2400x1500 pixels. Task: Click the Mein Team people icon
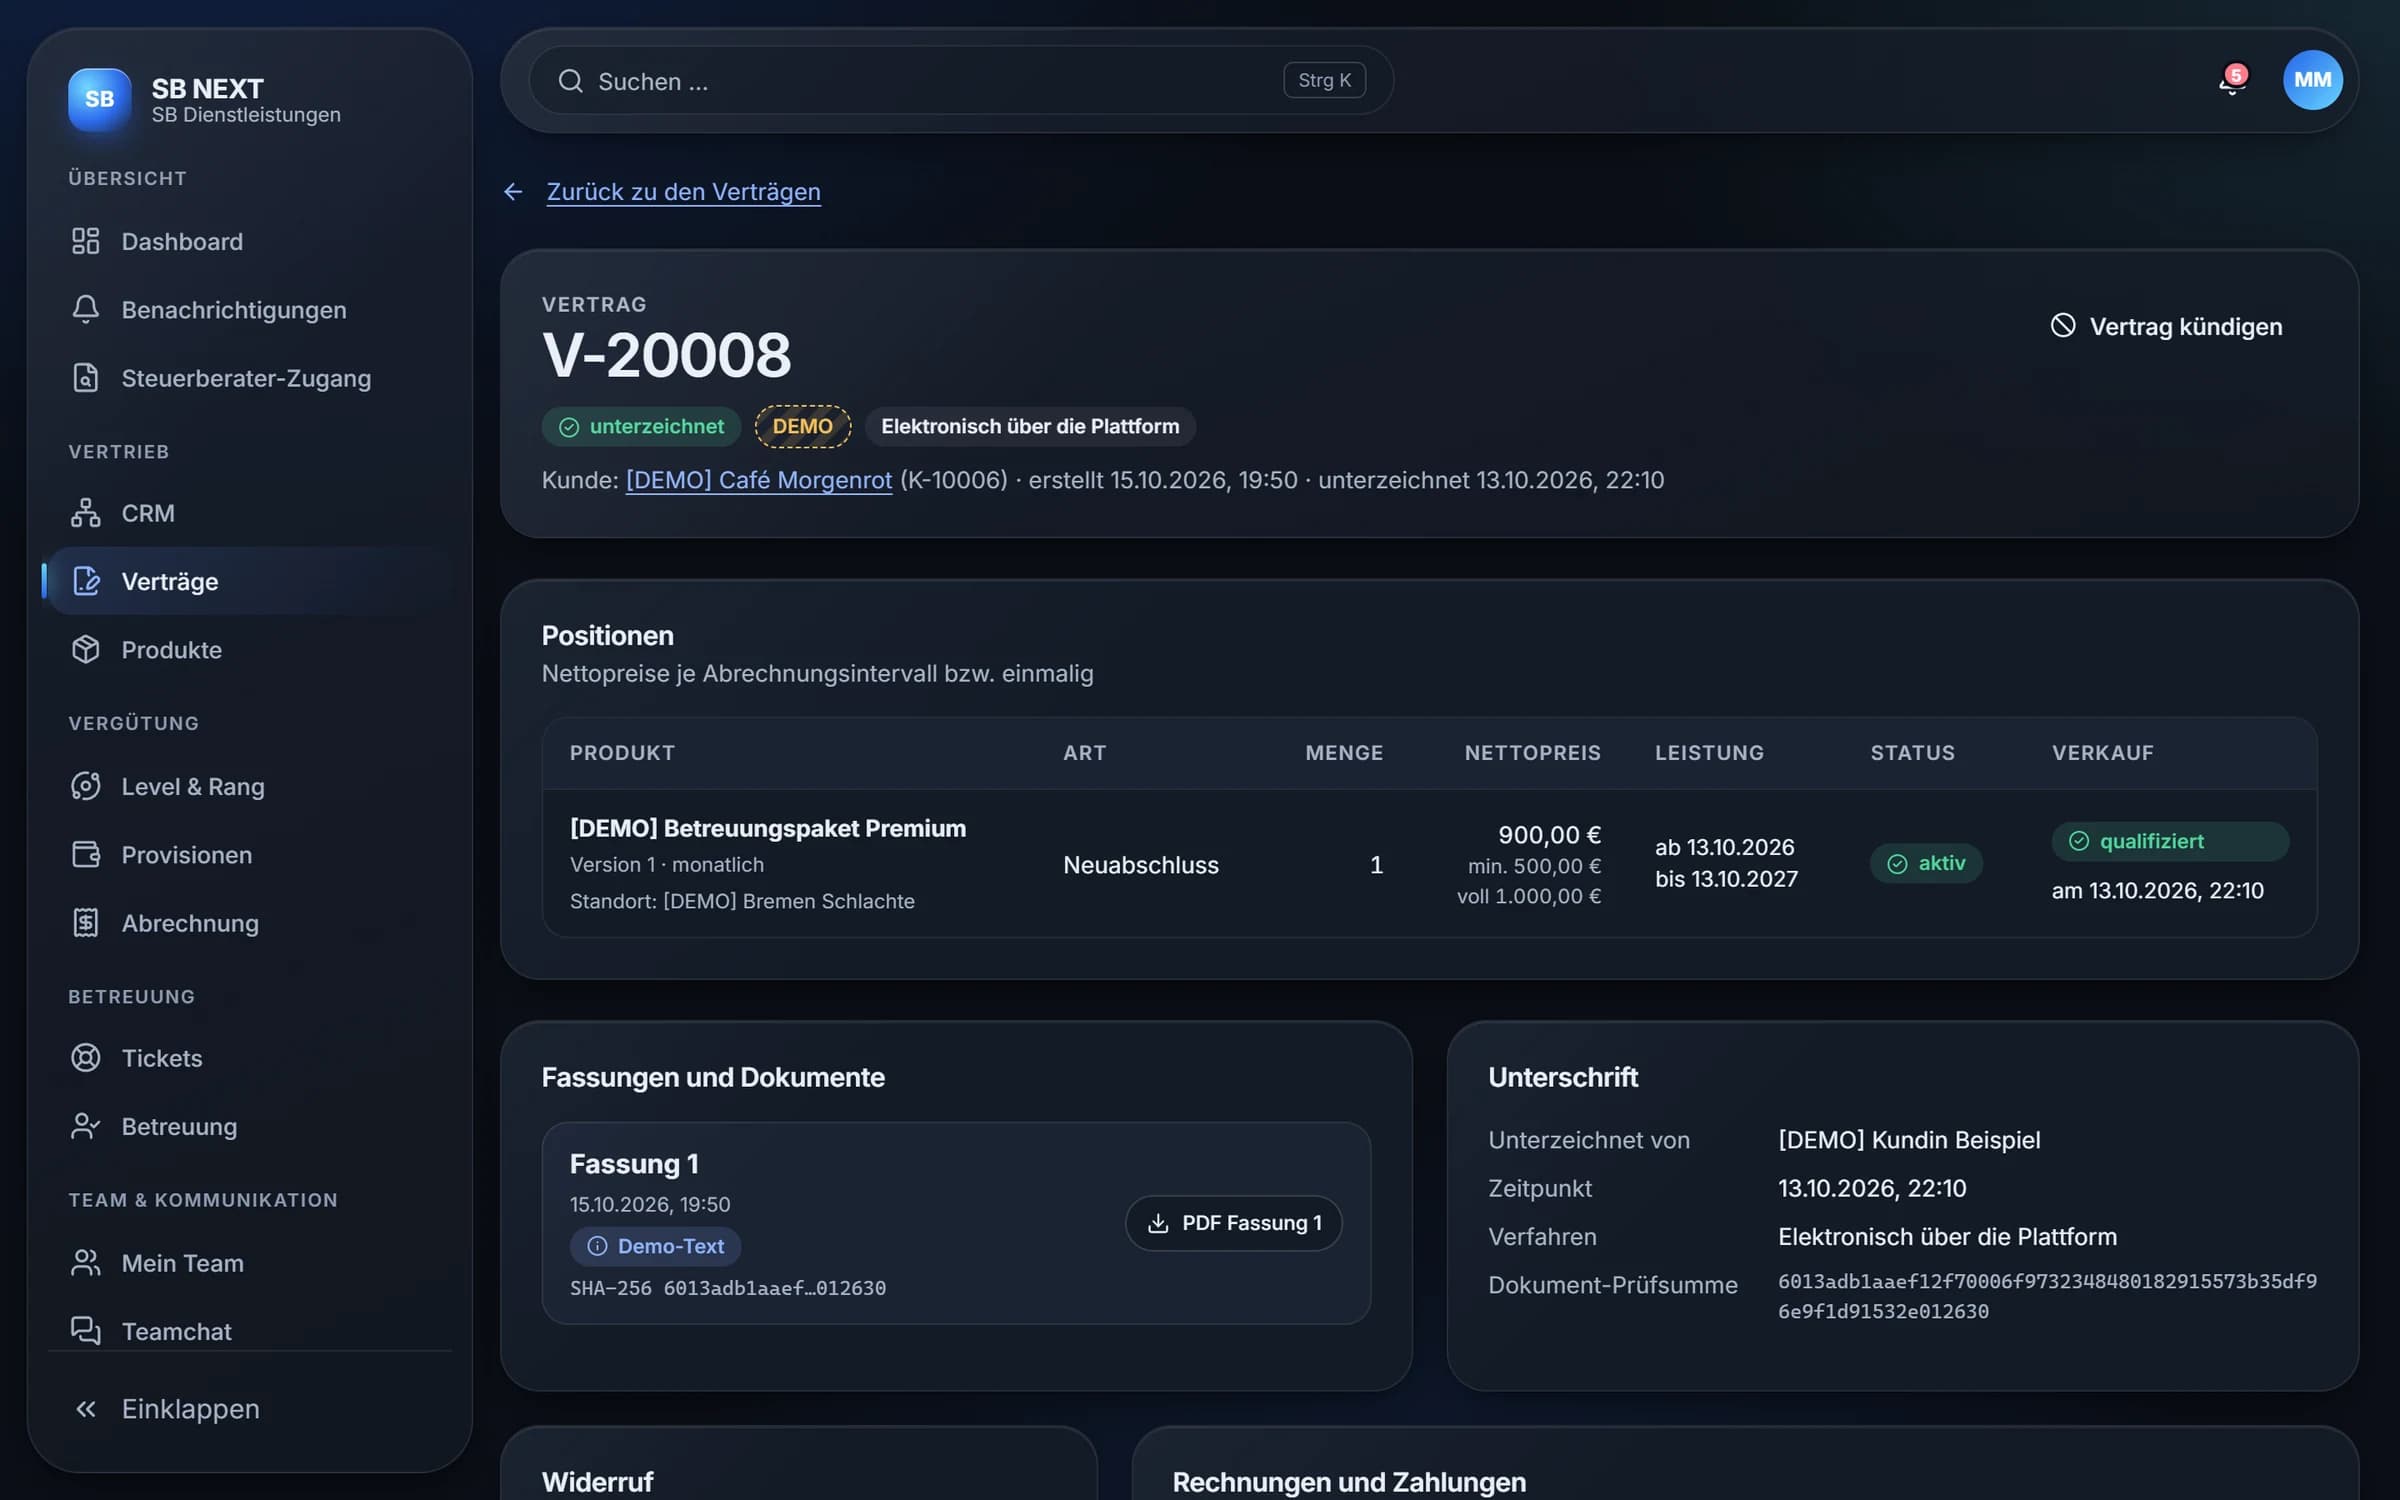[86, 1263]
